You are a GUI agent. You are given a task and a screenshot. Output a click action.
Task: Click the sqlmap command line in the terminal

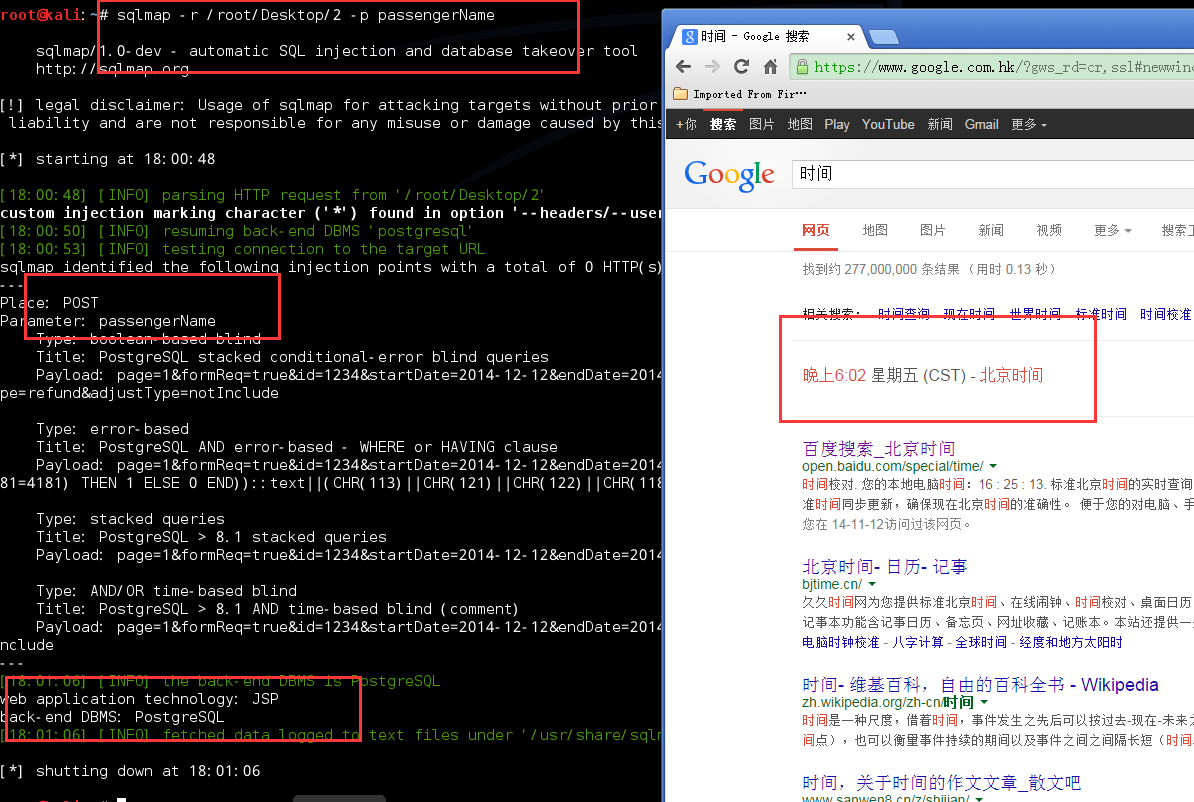[305, 14]
